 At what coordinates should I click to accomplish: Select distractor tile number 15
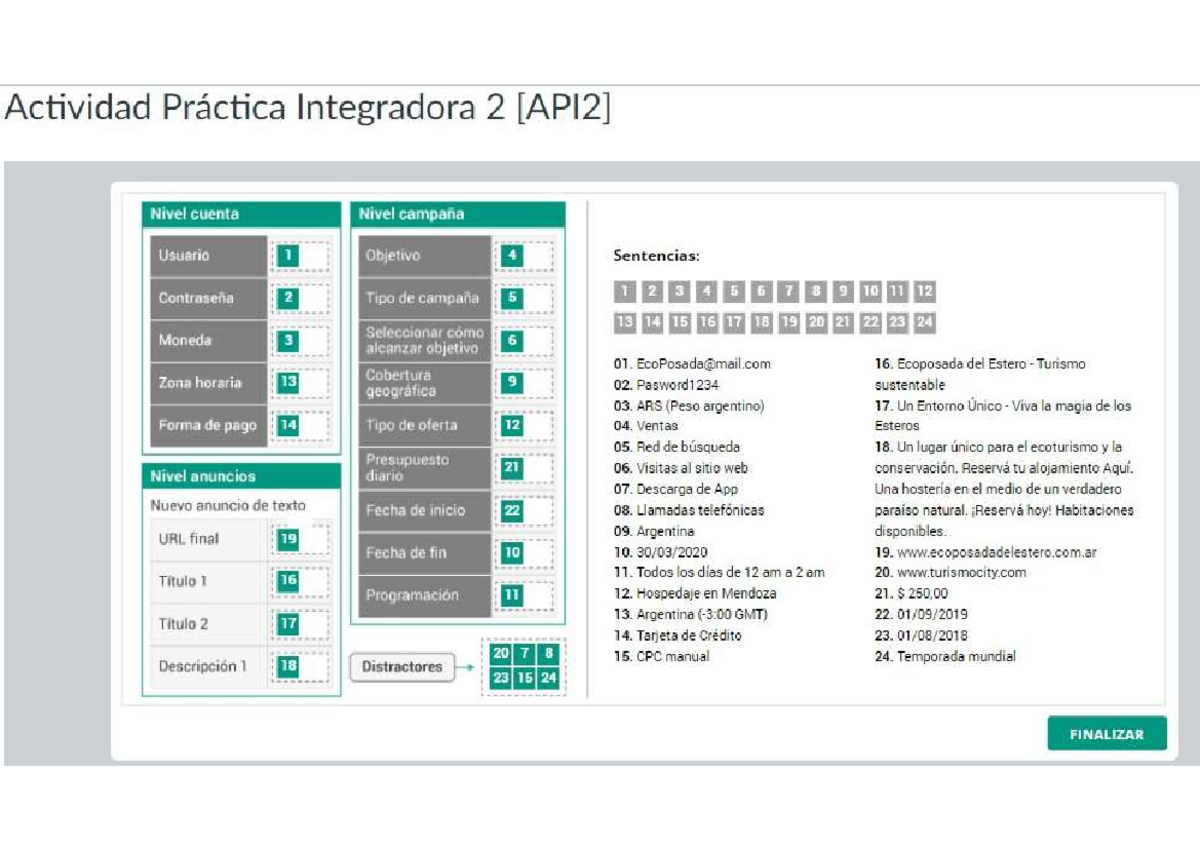click(x=524, y=677)
